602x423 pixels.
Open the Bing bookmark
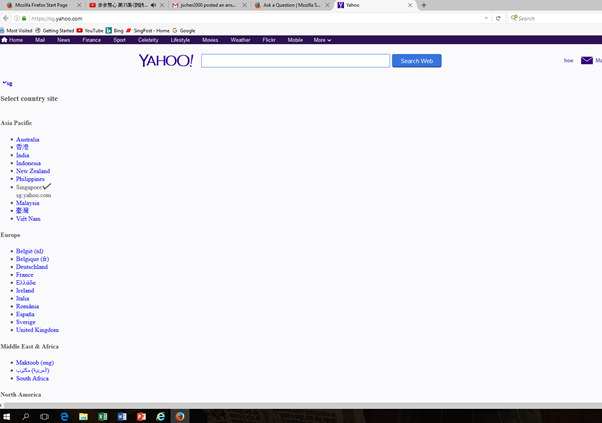114,30
